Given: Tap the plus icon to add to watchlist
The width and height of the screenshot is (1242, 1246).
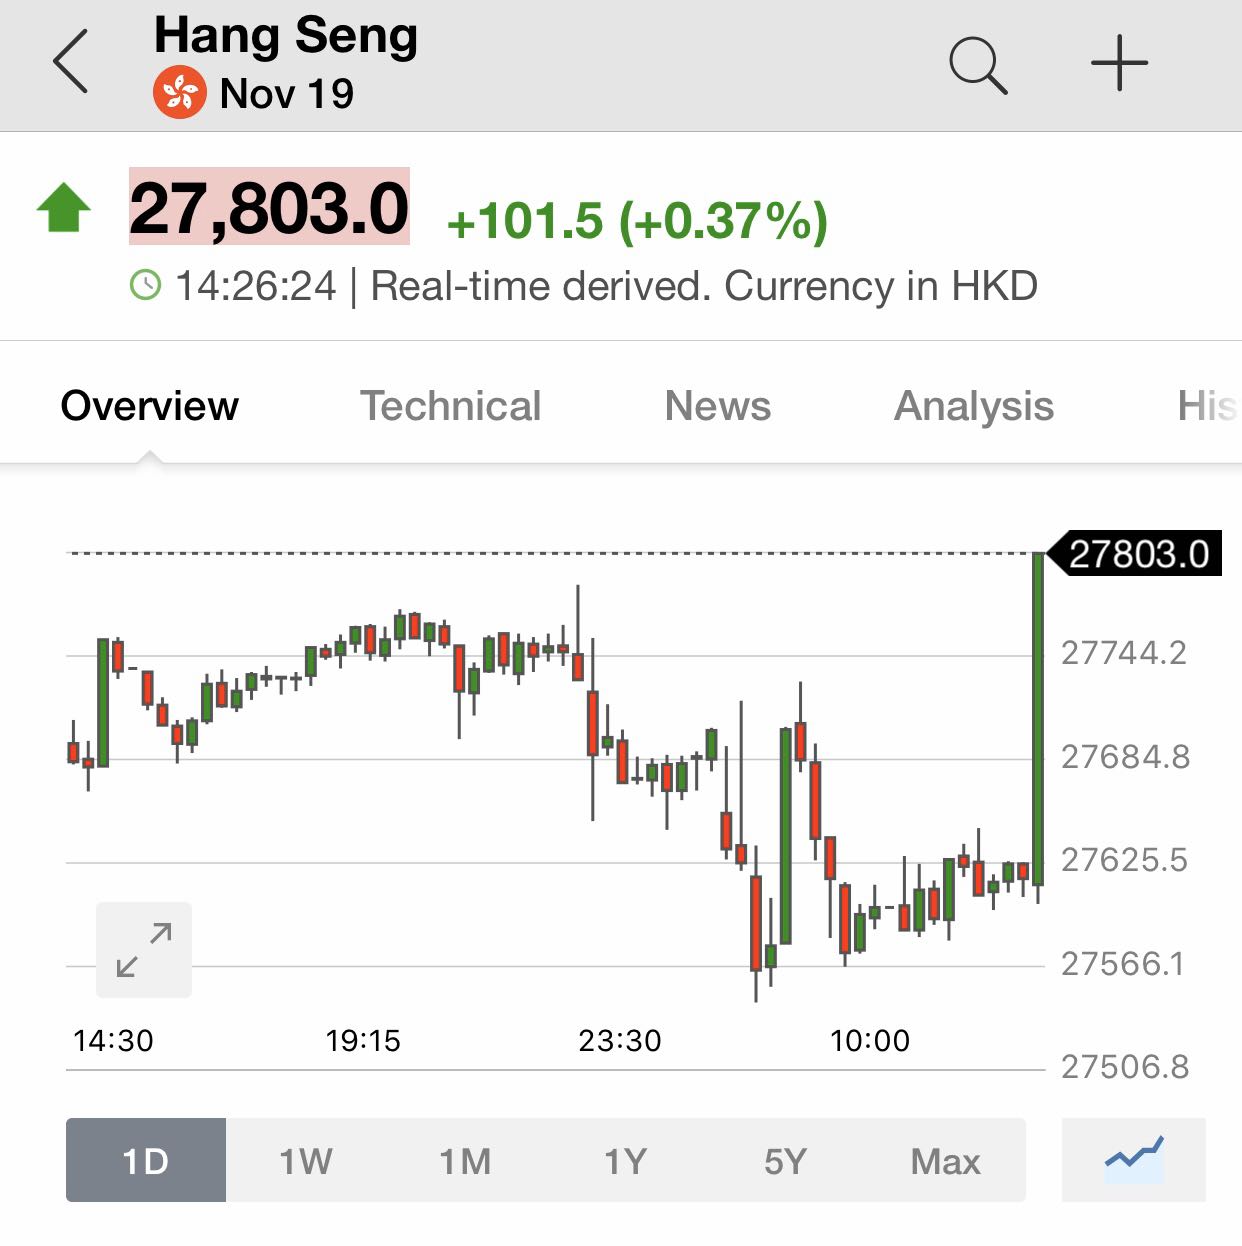Looking at the screenshot, I should click(x=1119, y=63).
